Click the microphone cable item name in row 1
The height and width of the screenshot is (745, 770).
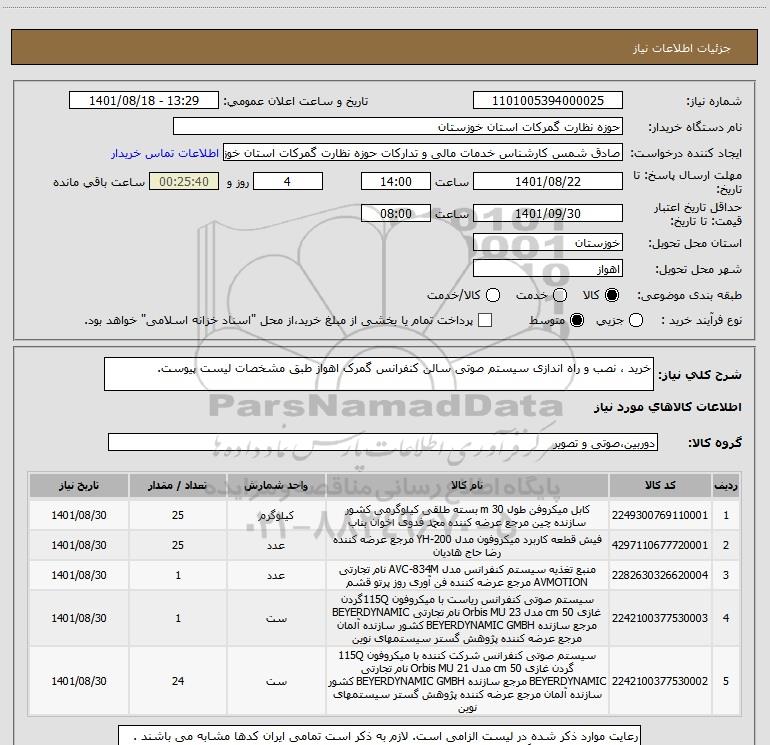[467, 516]
